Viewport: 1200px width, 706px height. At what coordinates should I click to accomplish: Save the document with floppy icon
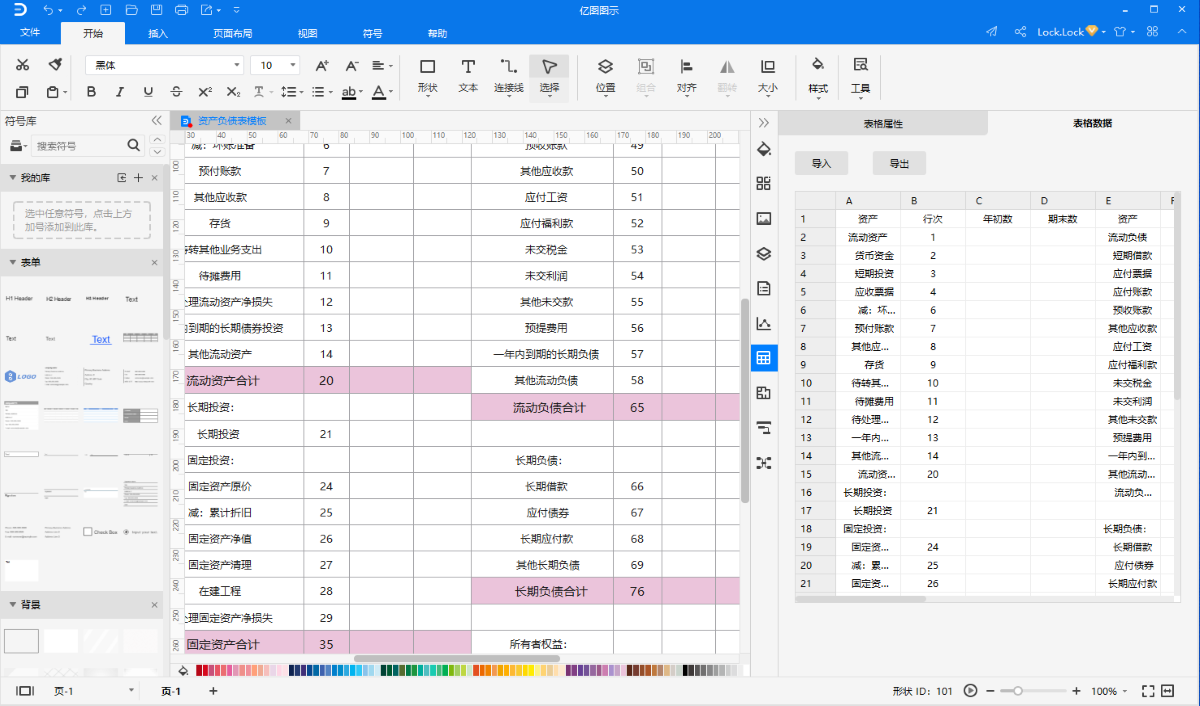156,10
